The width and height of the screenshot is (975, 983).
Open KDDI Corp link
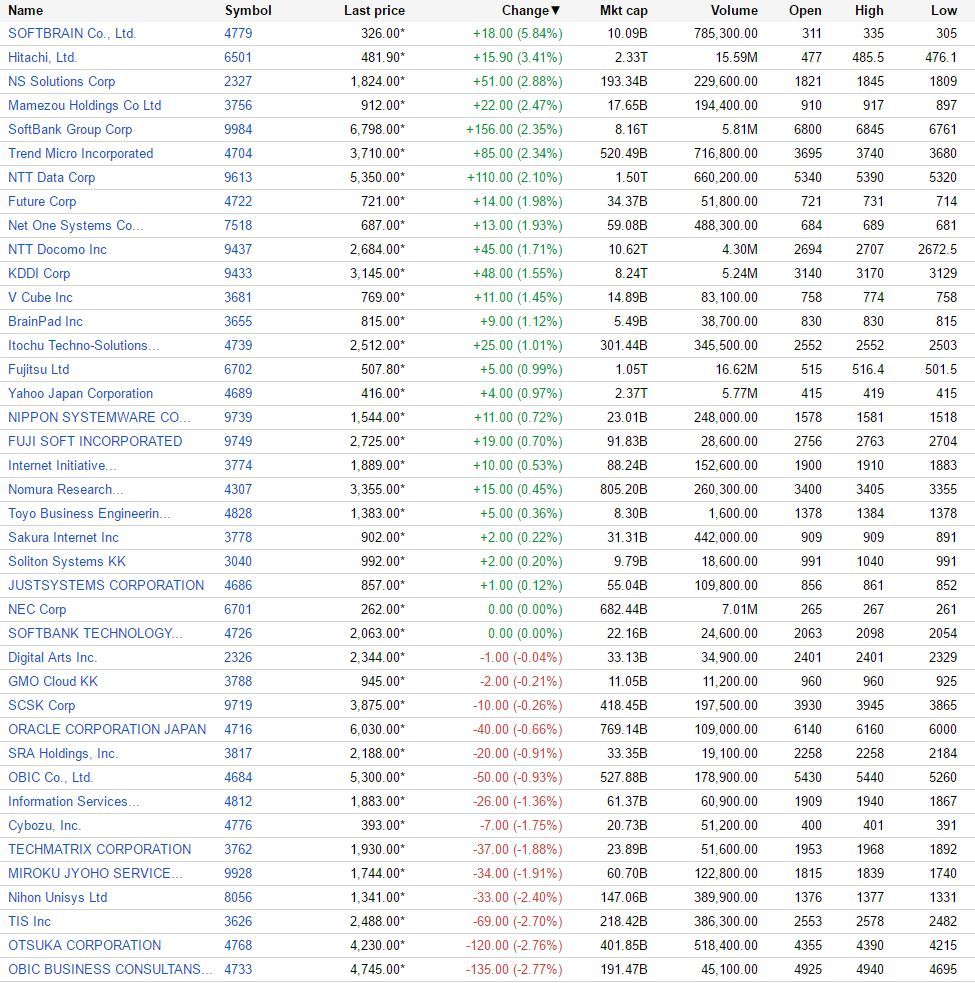tap(39, 273)
